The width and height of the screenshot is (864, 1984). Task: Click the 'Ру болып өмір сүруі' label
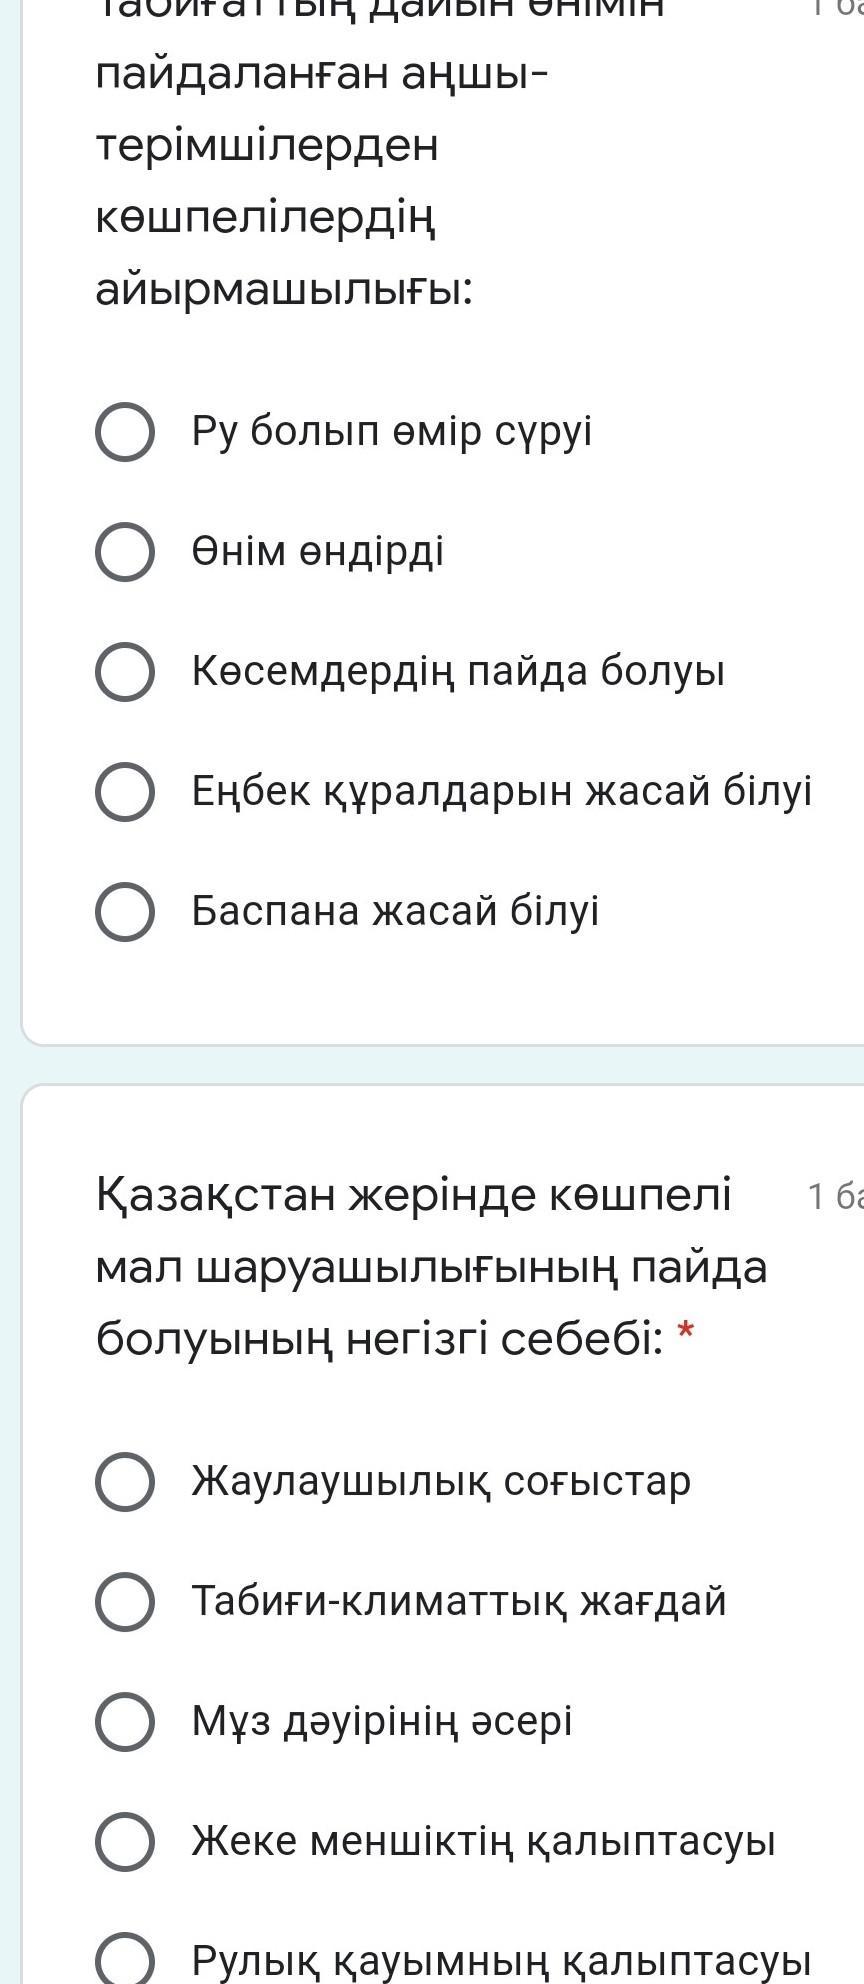[x=392, y=432]
